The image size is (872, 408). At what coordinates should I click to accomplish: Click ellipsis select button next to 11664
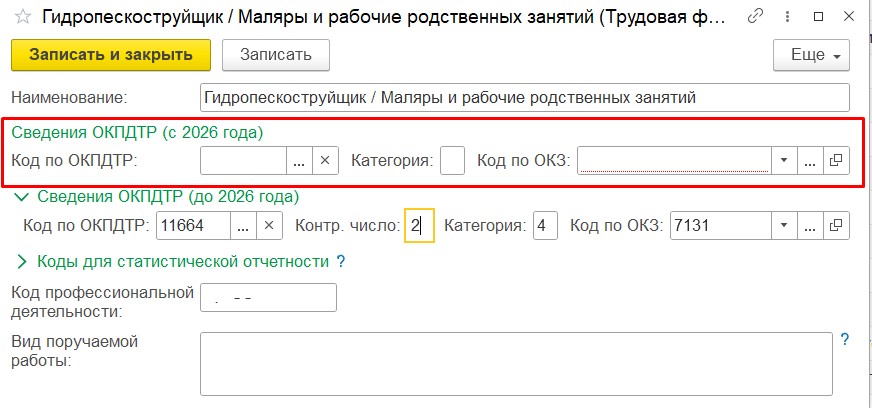coord(243,226)
